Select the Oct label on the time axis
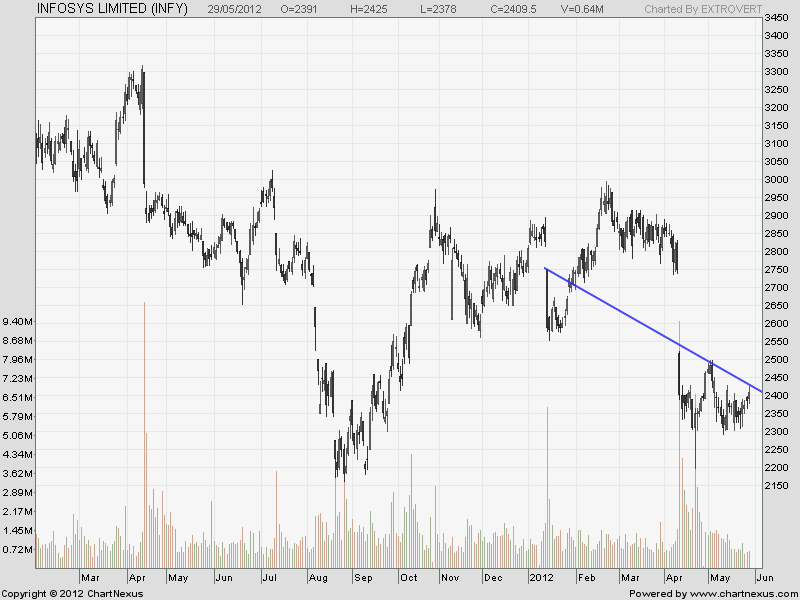This screenshot has width=800, height=600. [409, 578]
